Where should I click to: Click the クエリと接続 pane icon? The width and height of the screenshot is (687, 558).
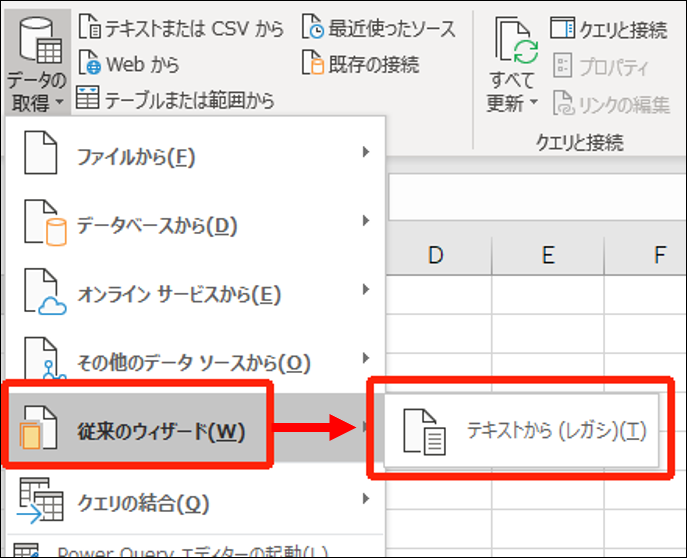click(563, 28)
